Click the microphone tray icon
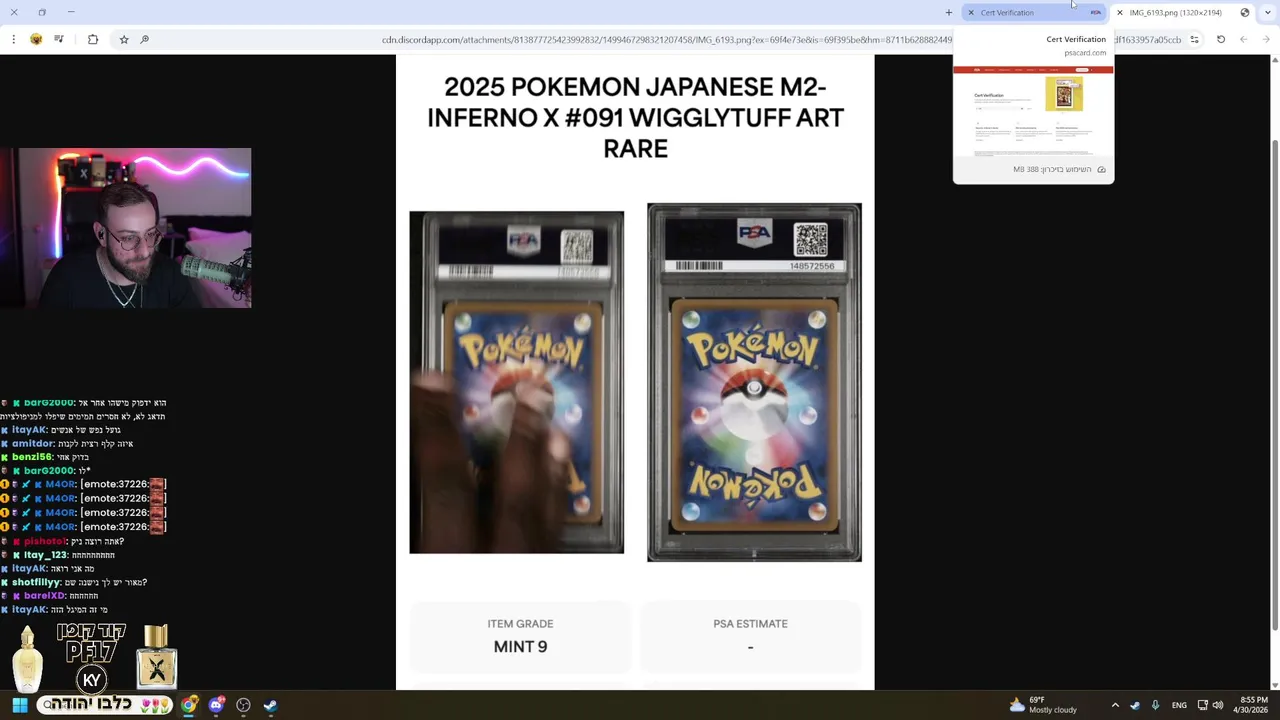The height and width of the screenshot is (720, 1280). point(1155,705)
